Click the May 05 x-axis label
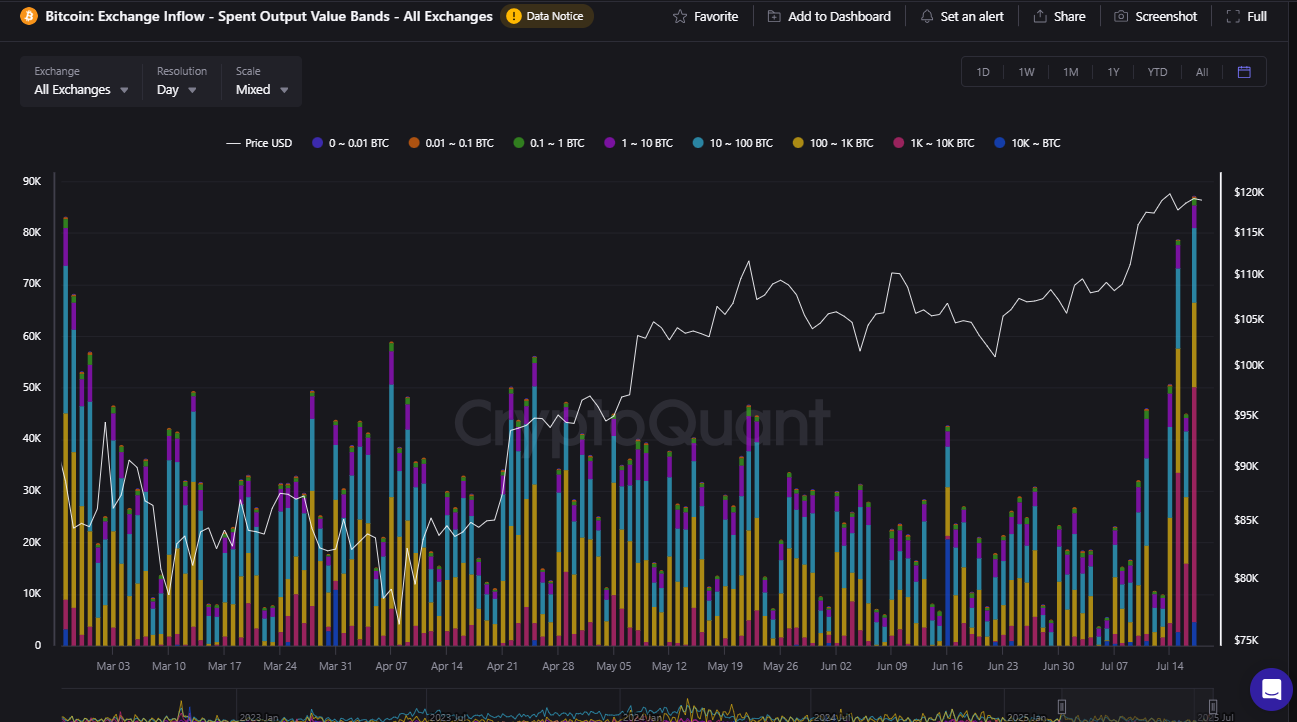 613,665
